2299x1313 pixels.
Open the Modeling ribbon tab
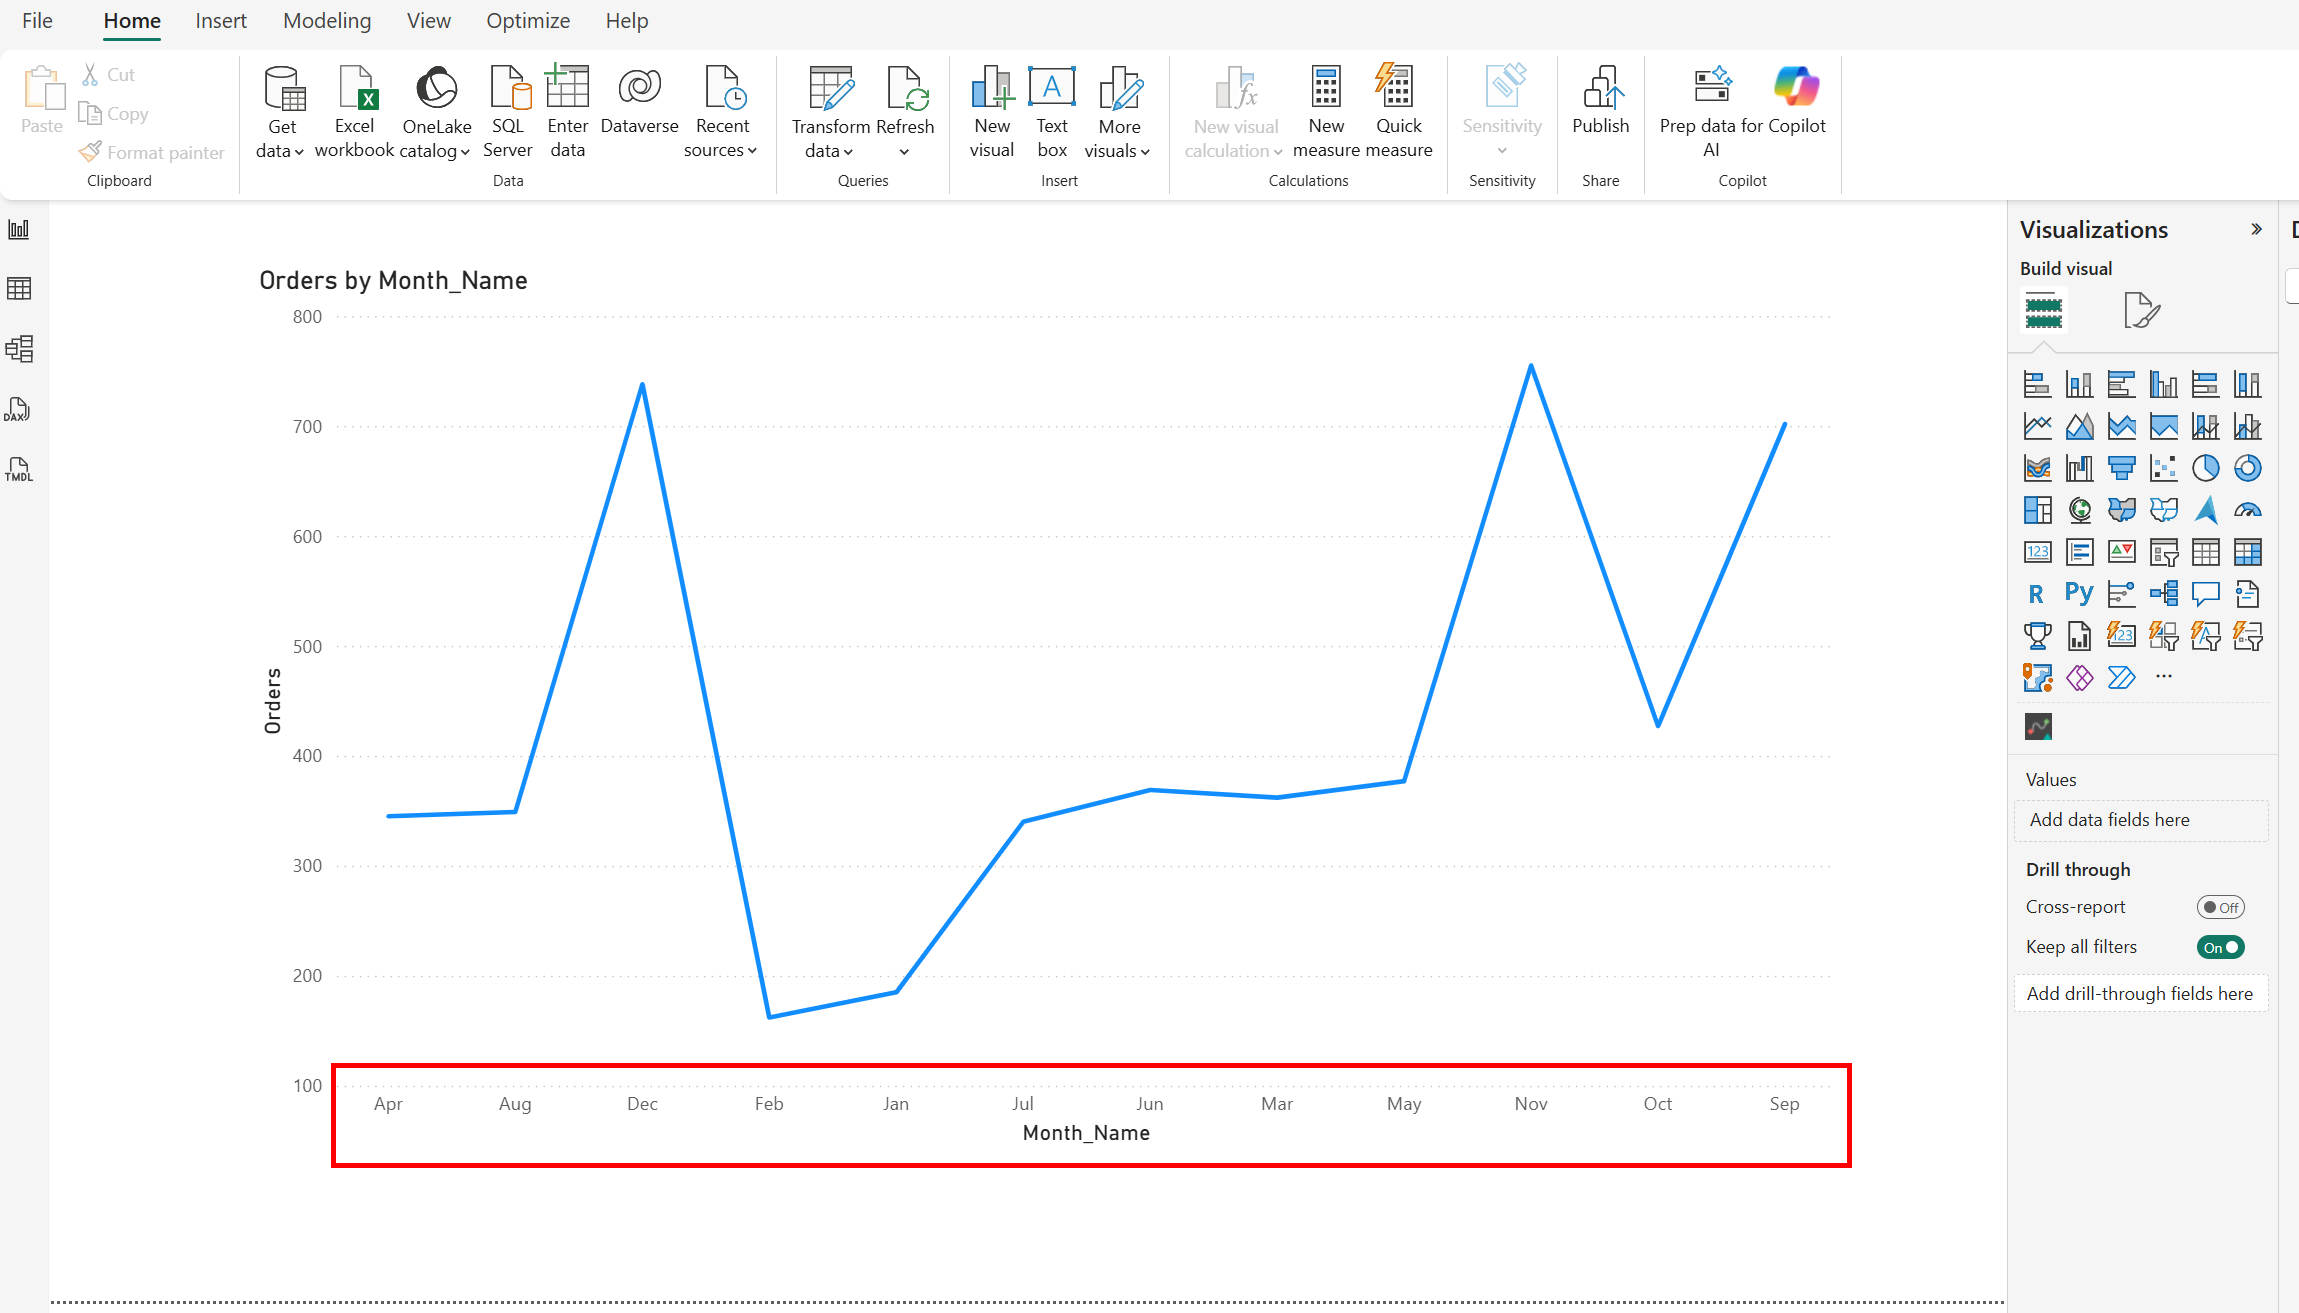pos(327,21)
